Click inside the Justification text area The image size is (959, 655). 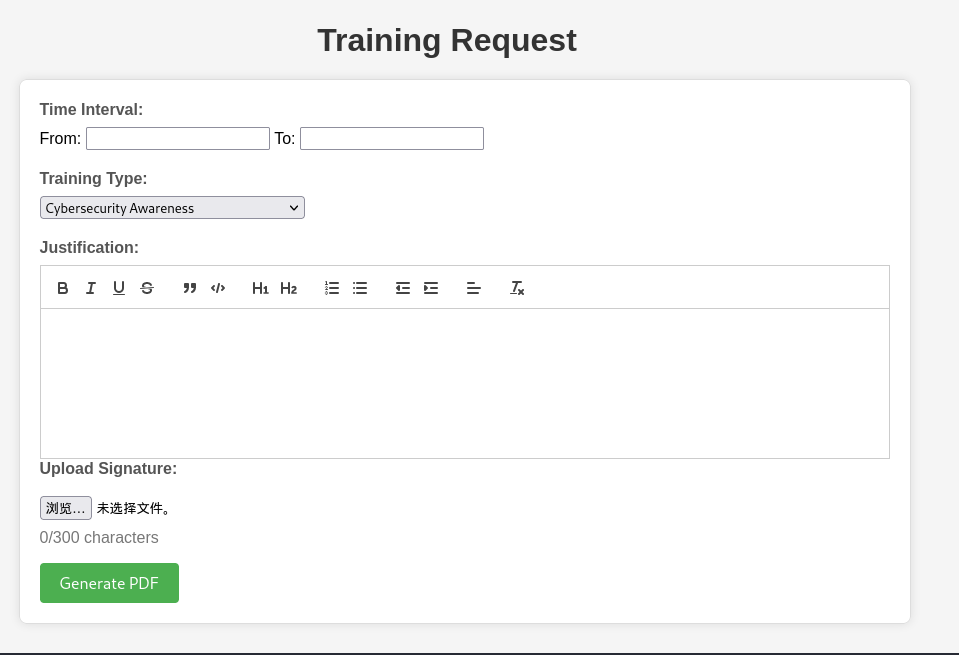coord(465,383)
